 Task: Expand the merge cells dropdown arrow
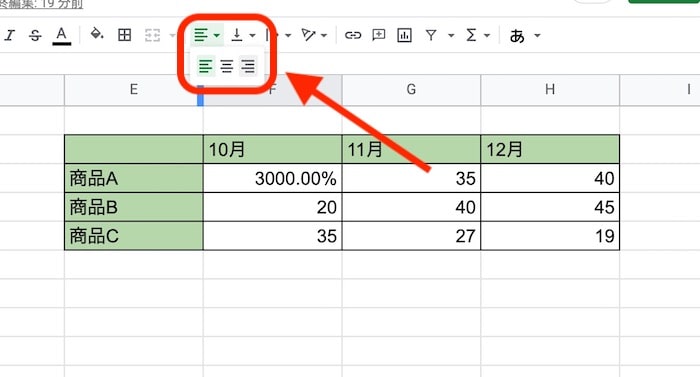coord(172,35)
